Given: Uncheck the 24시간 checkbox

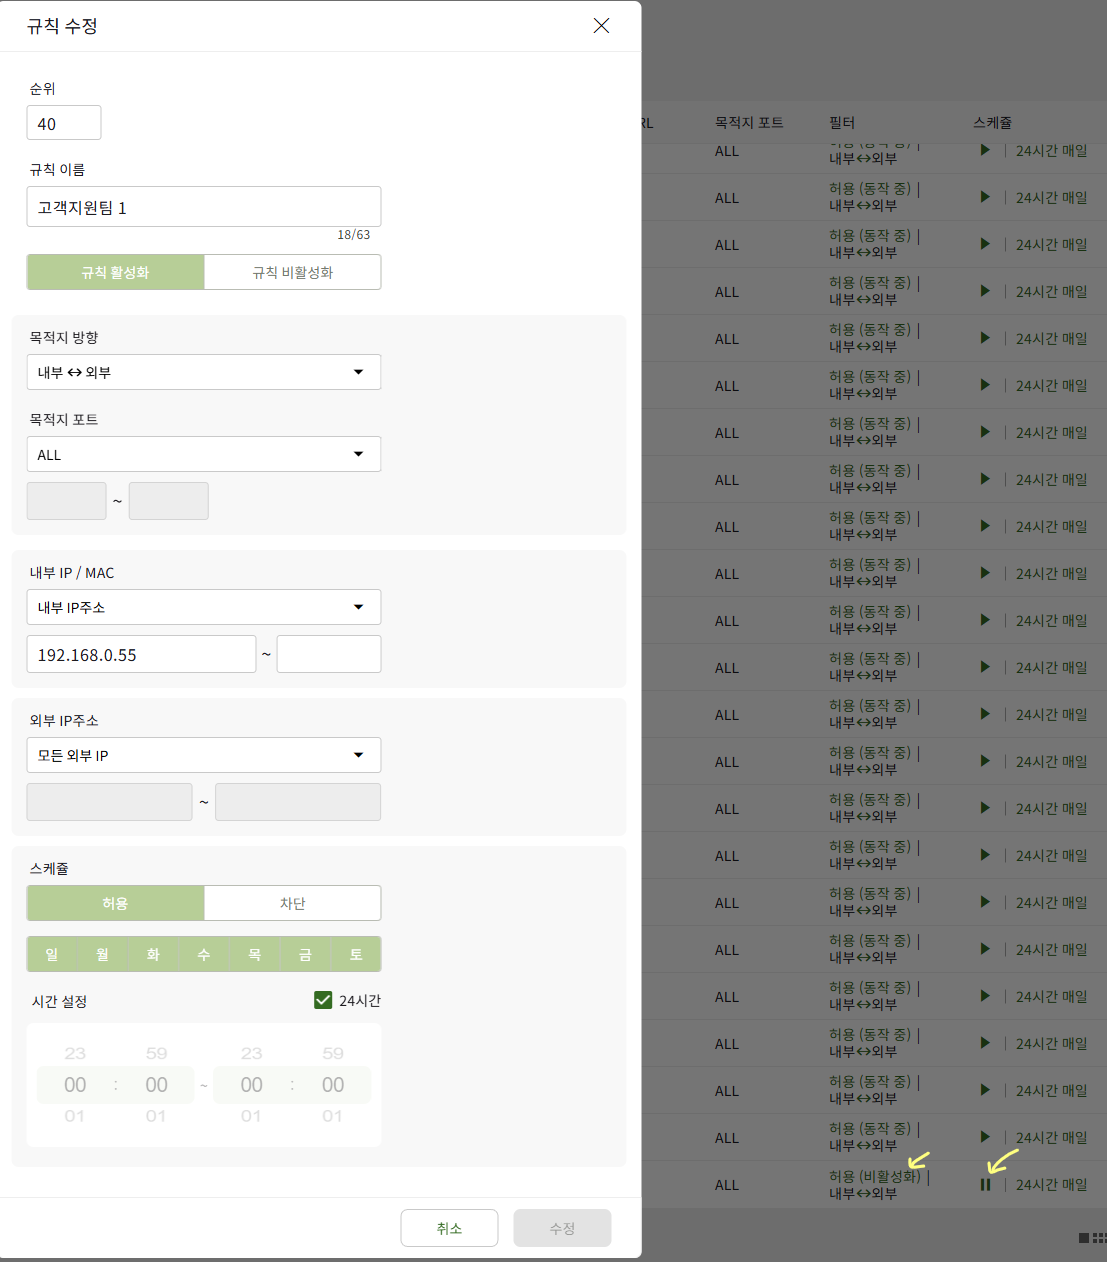Looking at the screenshot, I should (x=323, y=1000).
